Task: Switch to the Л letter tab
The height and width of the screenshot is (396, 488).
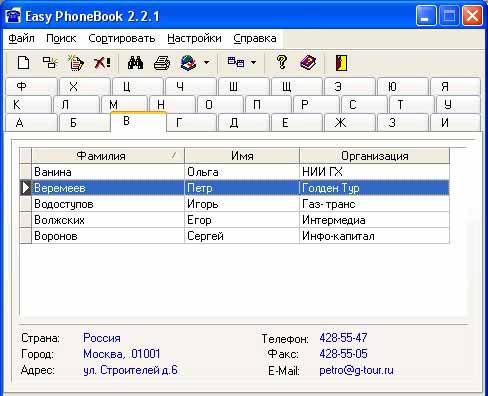Action: pos(76,105)
